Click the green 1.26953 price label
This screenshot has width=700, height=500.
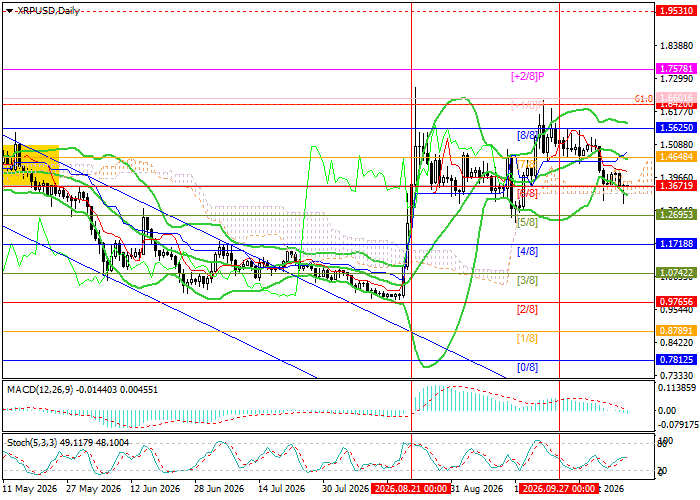coord(676,215)
